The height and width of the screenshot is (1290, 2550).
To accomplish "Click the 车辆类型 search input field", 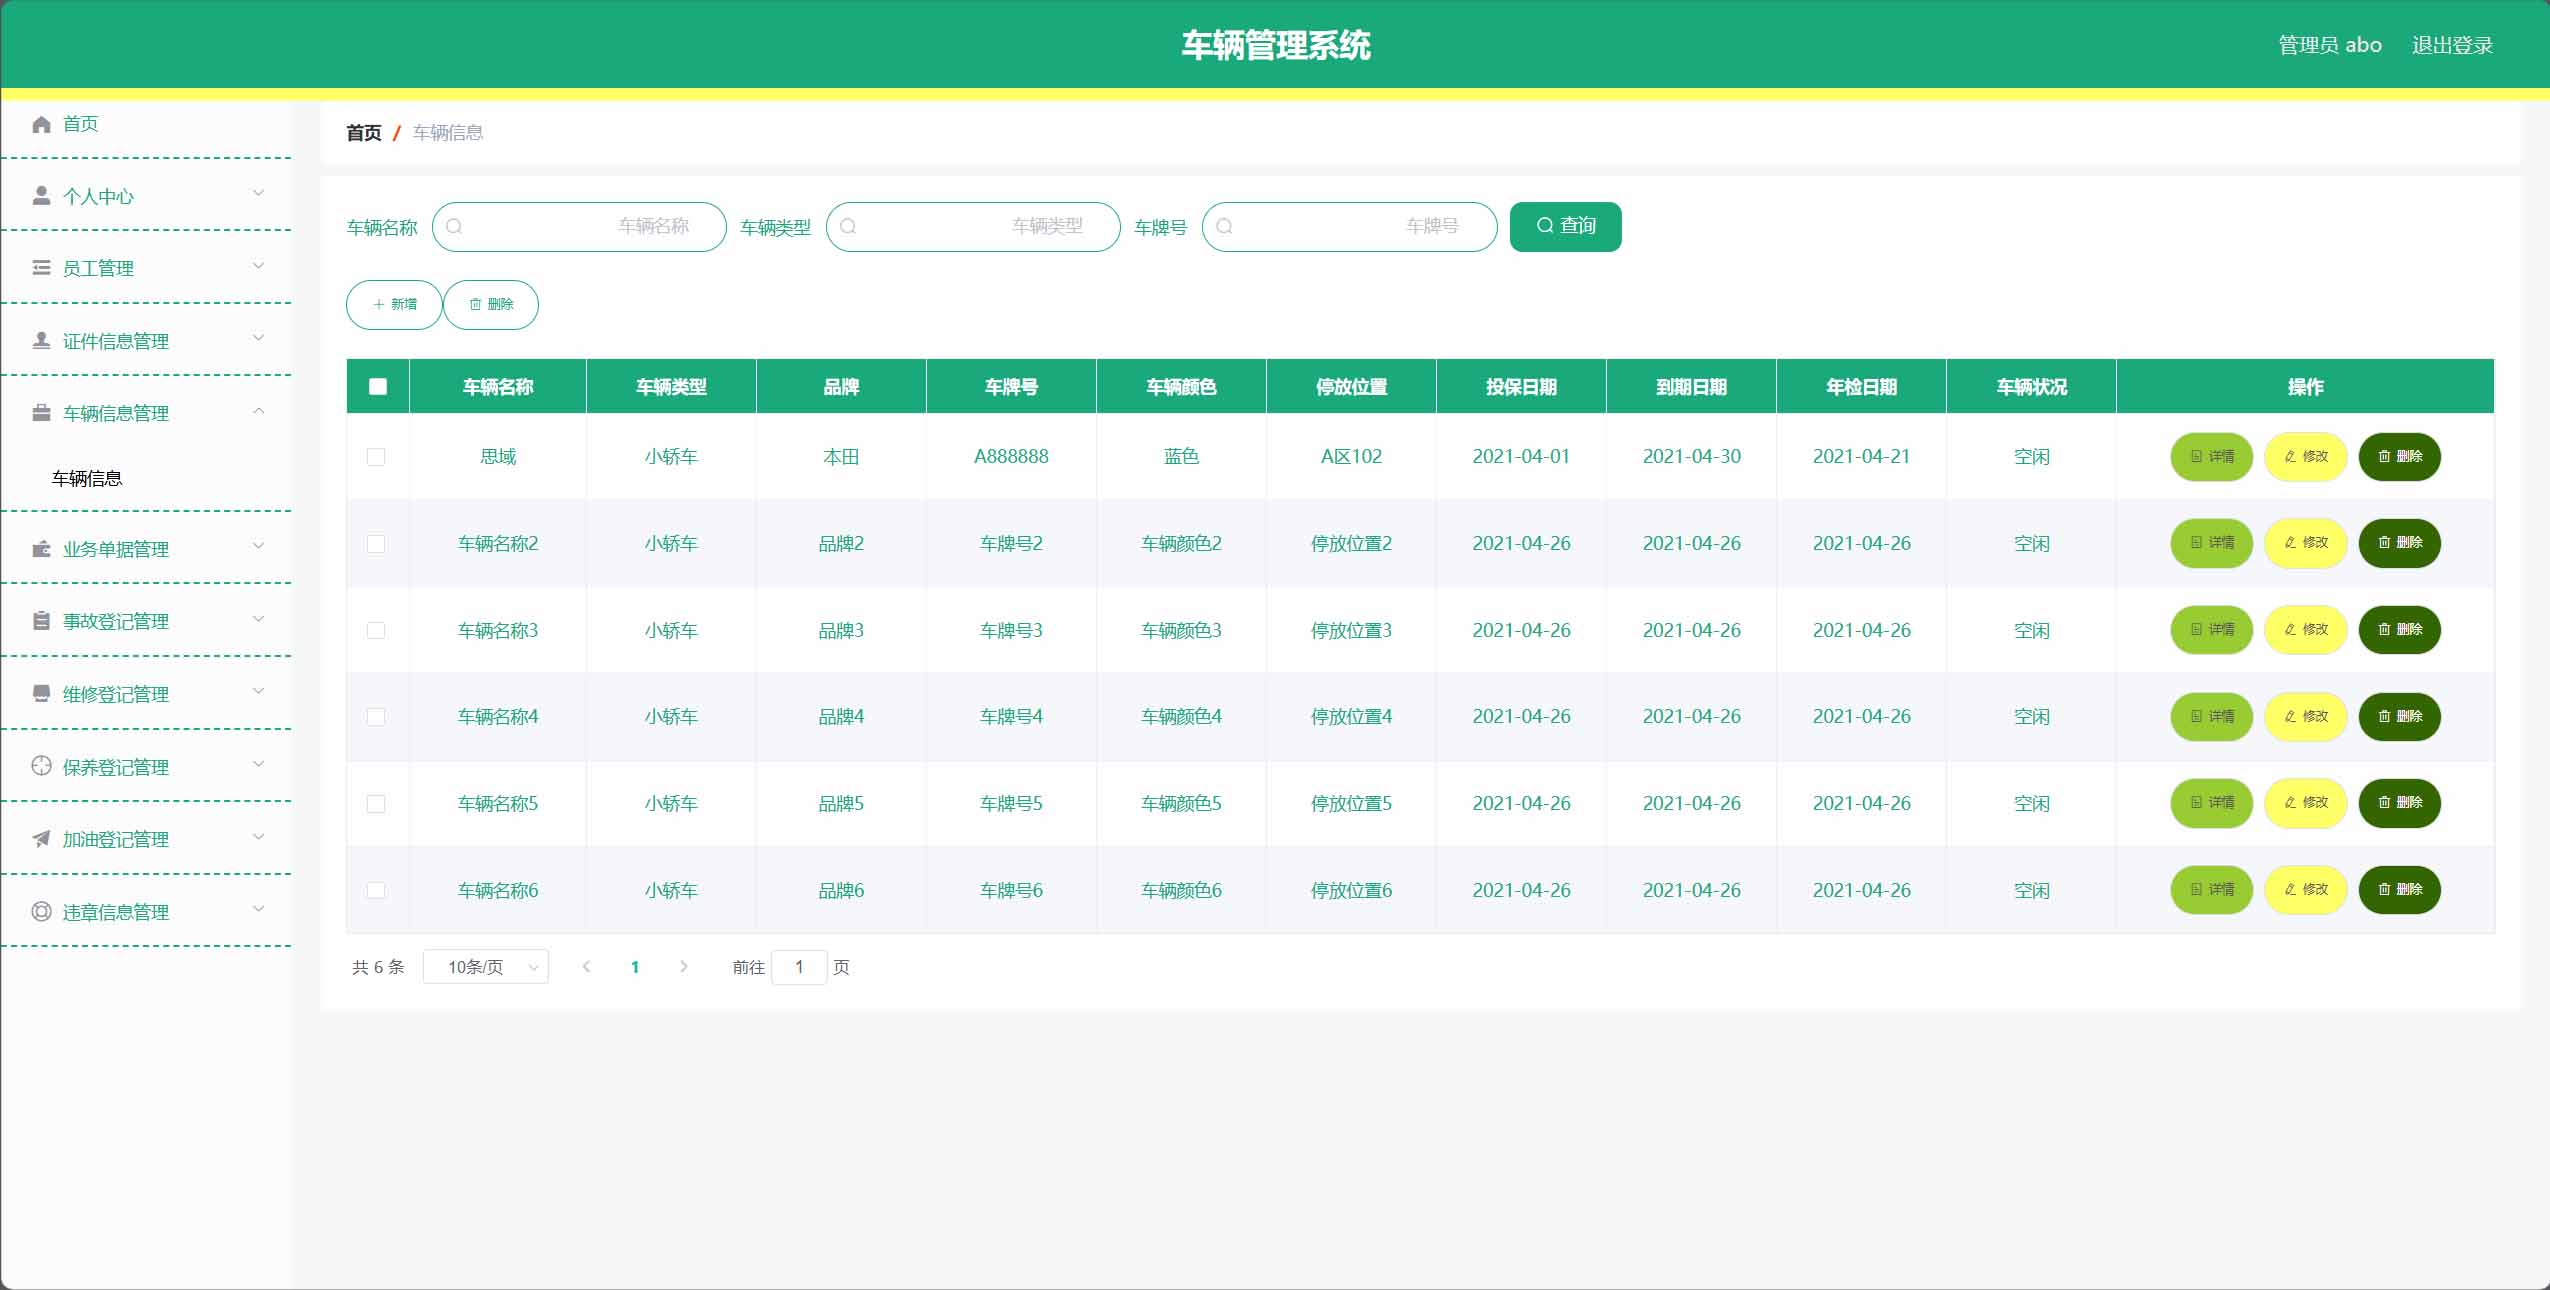I will pyautogui.click(x=973, y=226).
